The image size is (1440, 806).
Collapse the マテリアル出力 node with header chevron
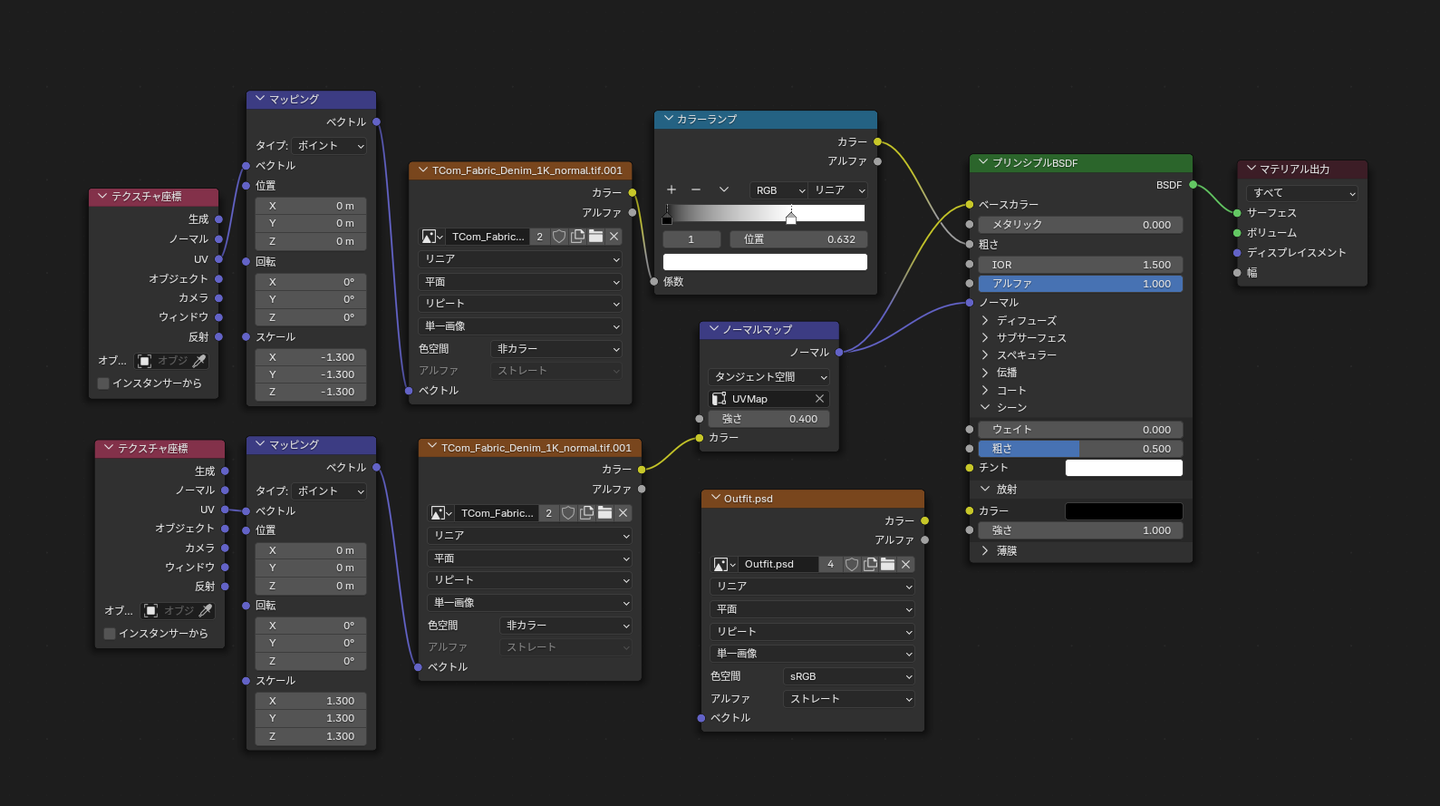(1251, 169)
